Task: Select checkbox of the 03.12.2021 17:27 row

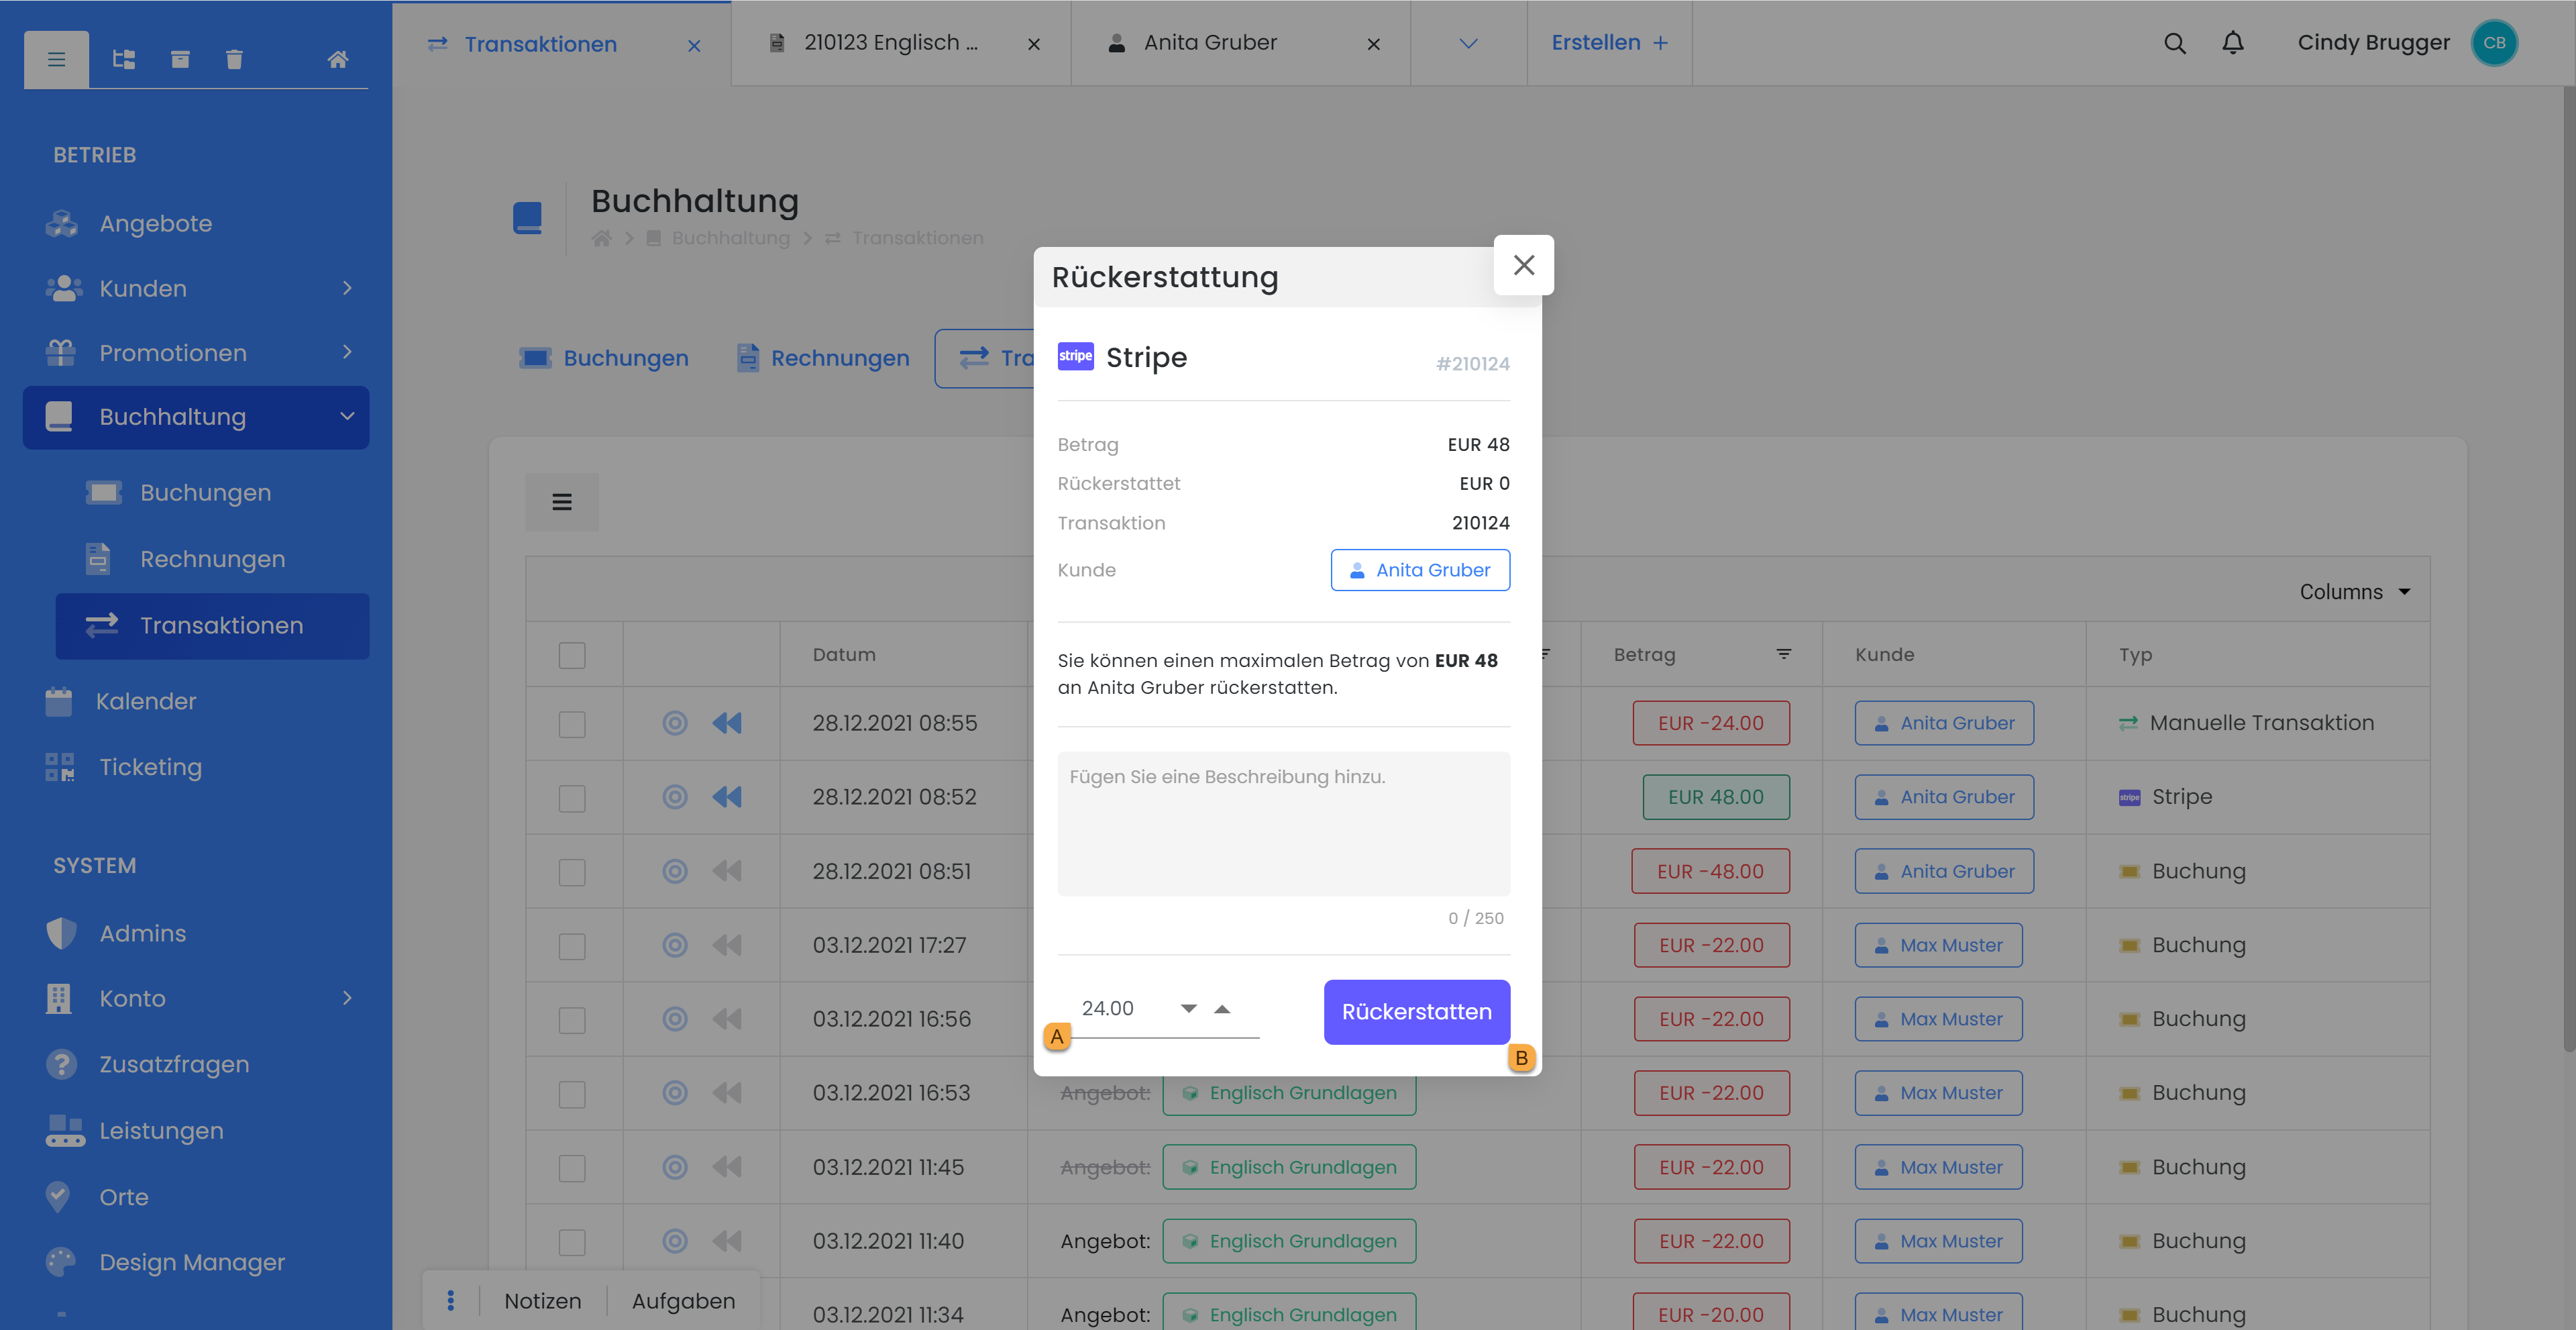Action: [x=572, y=946]
